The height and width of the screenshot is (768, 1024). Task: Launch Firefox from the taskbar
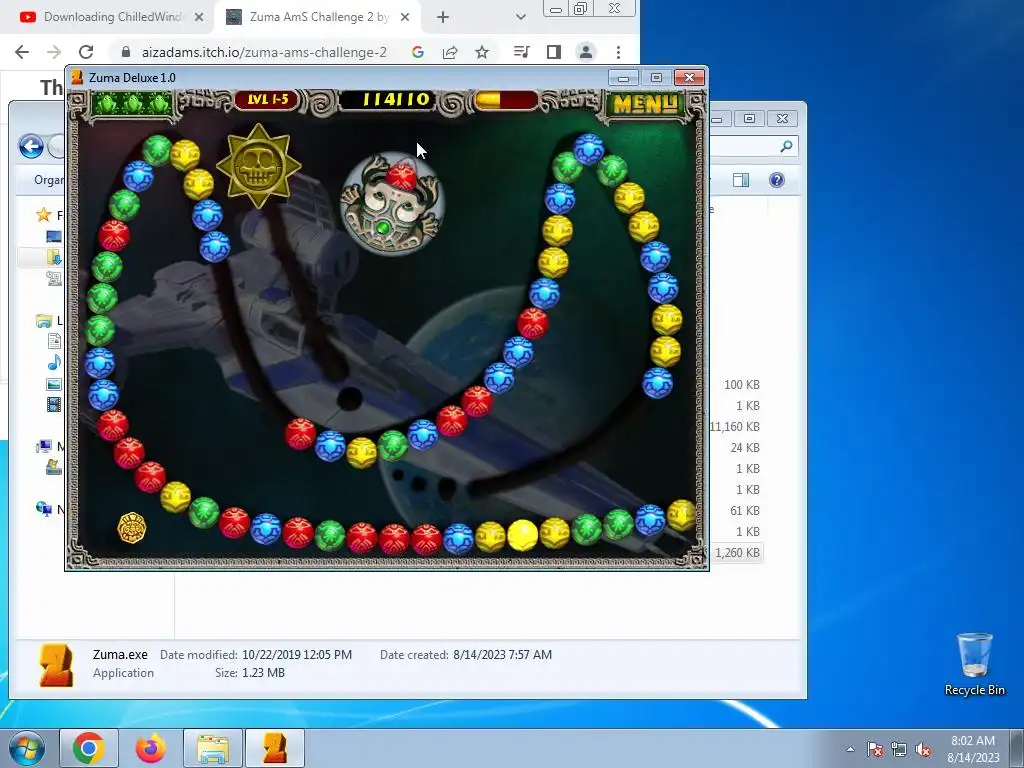pos(151,748)
